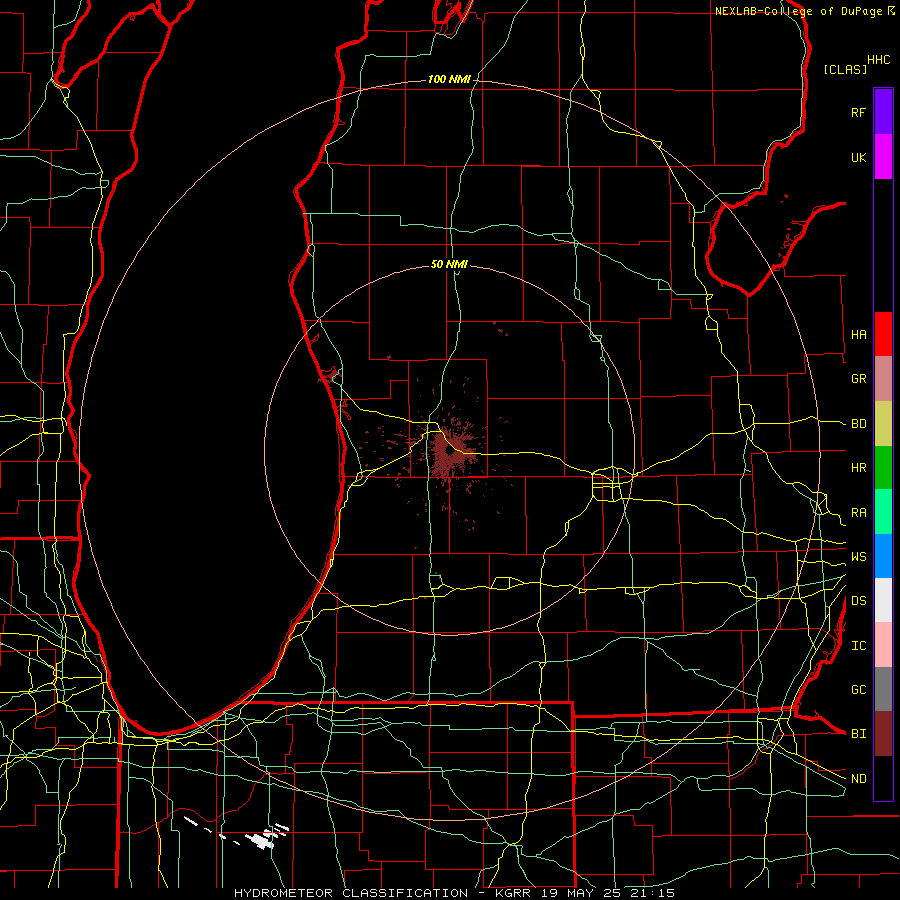Click the '[CLAS]' unit label
This screenshot has height=900, width=900.
pyautogui.click(x=845, y=69)
